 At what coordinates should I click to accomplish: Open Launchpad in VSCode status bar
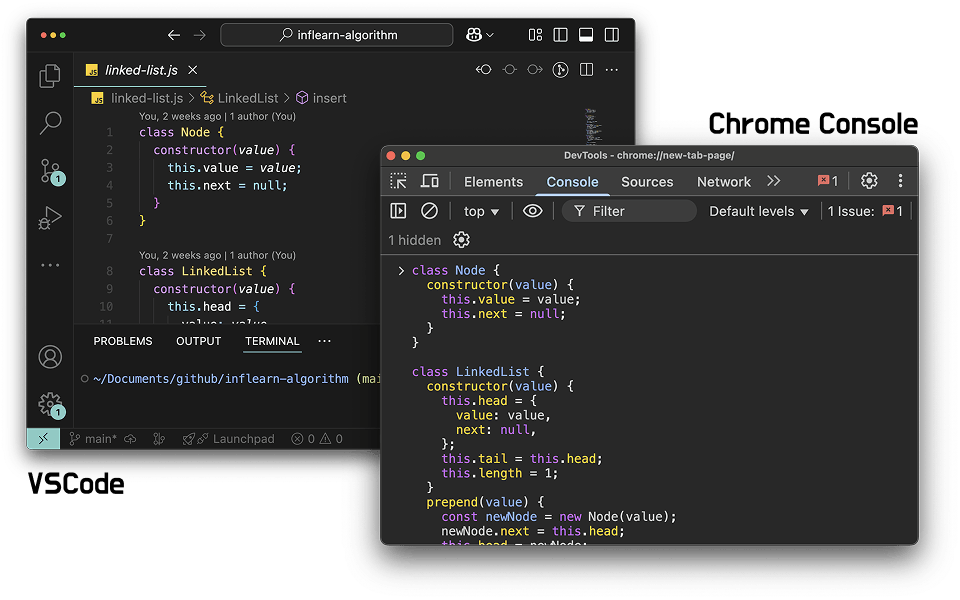(229, 439)
